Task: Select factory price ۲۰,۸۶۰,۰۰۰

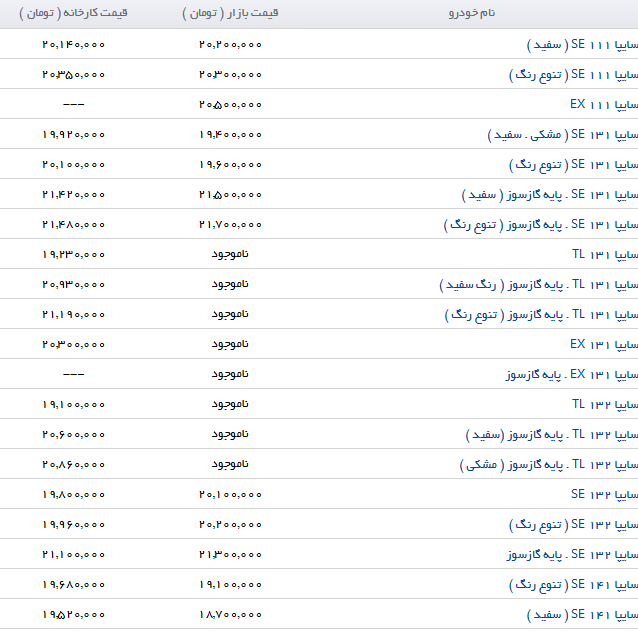Action: 73,465
